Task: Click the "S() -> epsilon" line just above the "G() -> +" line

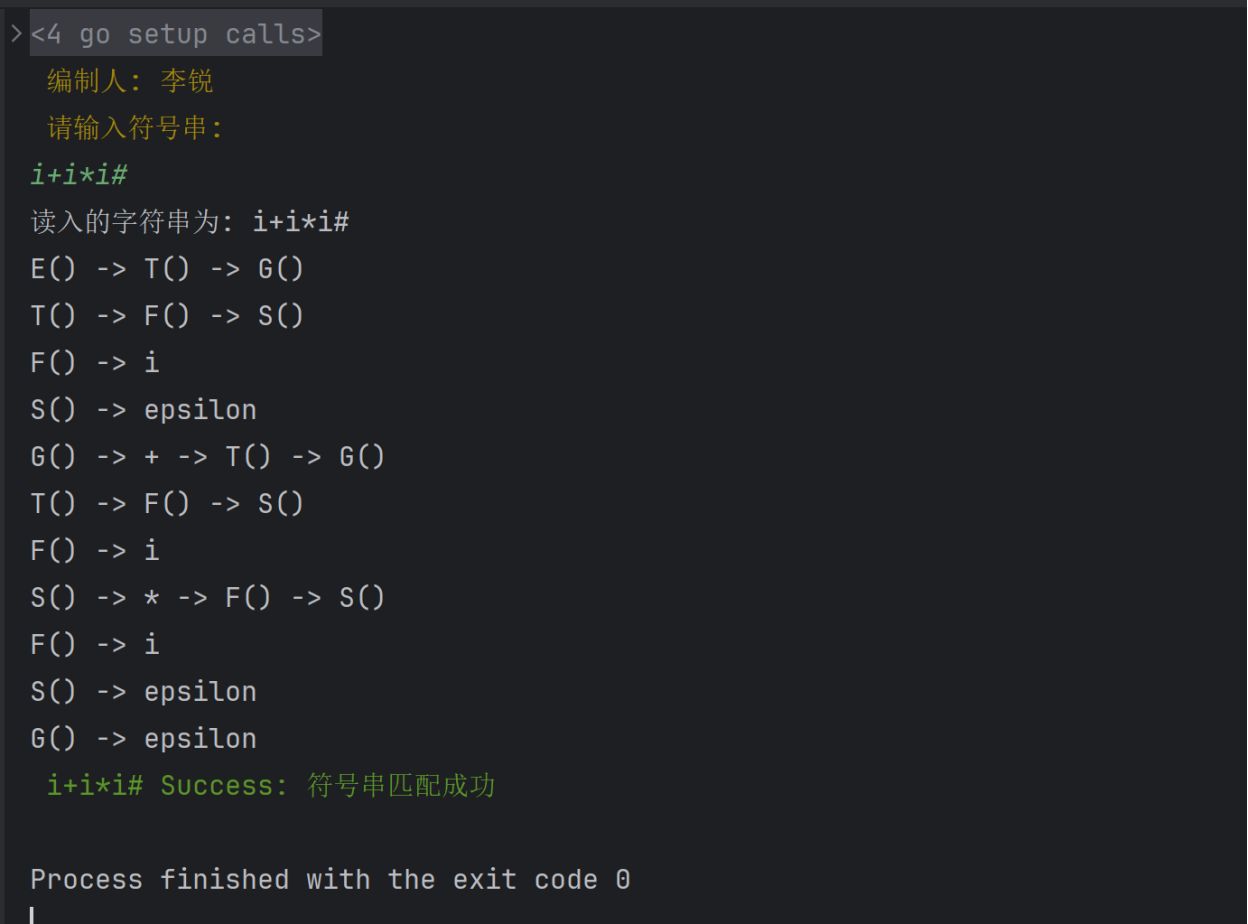Action: pyautogui.click(x=143, y=410)
